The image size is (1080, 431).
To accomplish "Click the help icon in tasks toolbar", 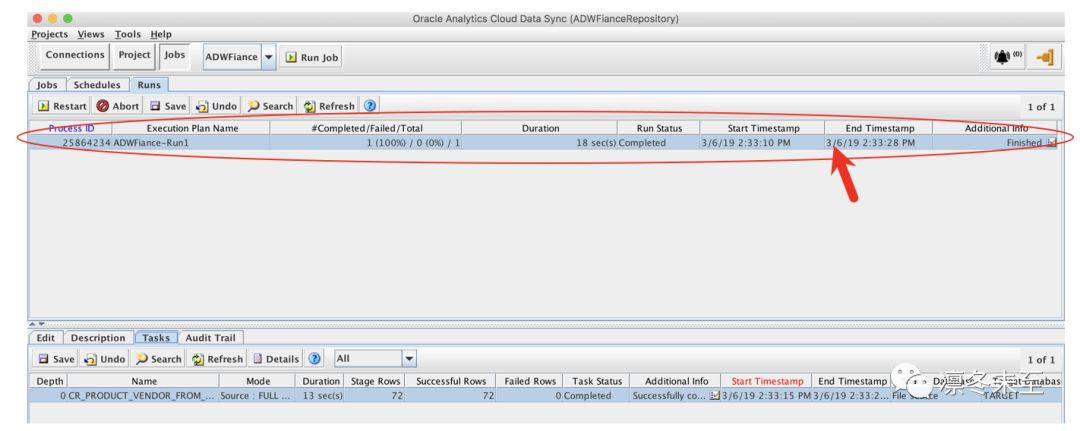I will point(315,359).
